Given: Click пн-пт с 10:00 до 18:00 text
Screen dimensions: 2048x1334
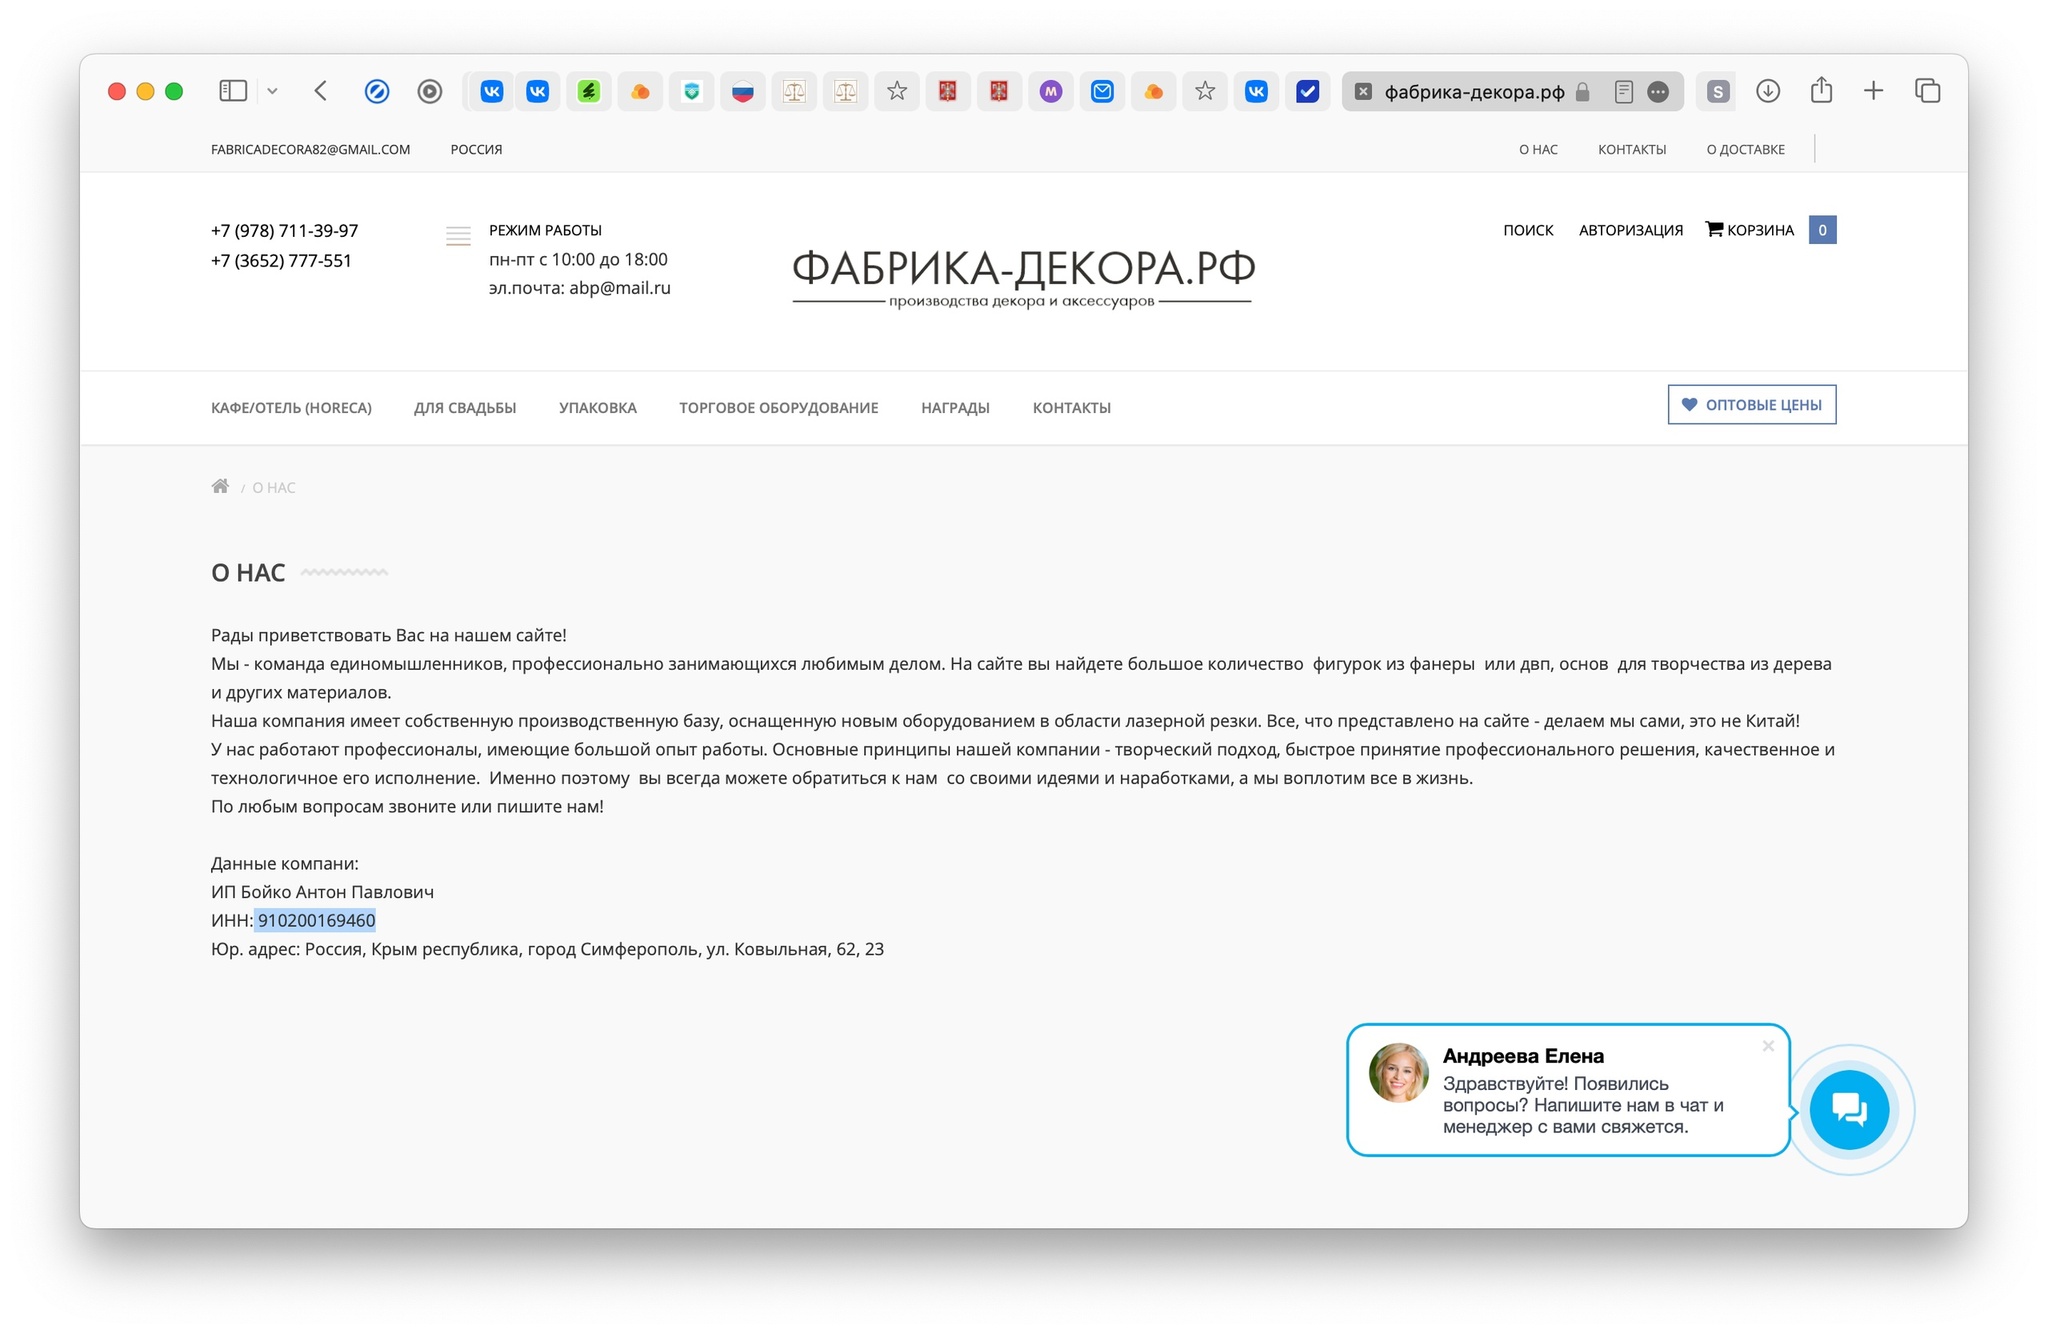Looking at the screenshot, I should pos(578,259).
